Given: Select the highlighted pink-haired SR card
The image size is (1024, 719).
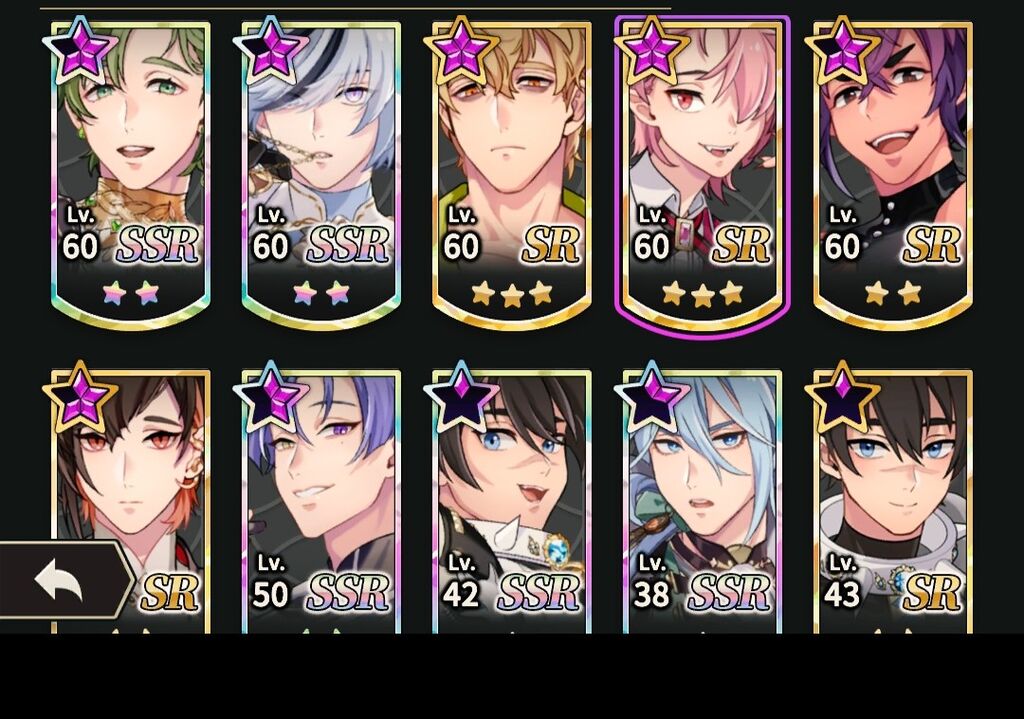Looking at the screenshot, I should [x=703, y=174].
